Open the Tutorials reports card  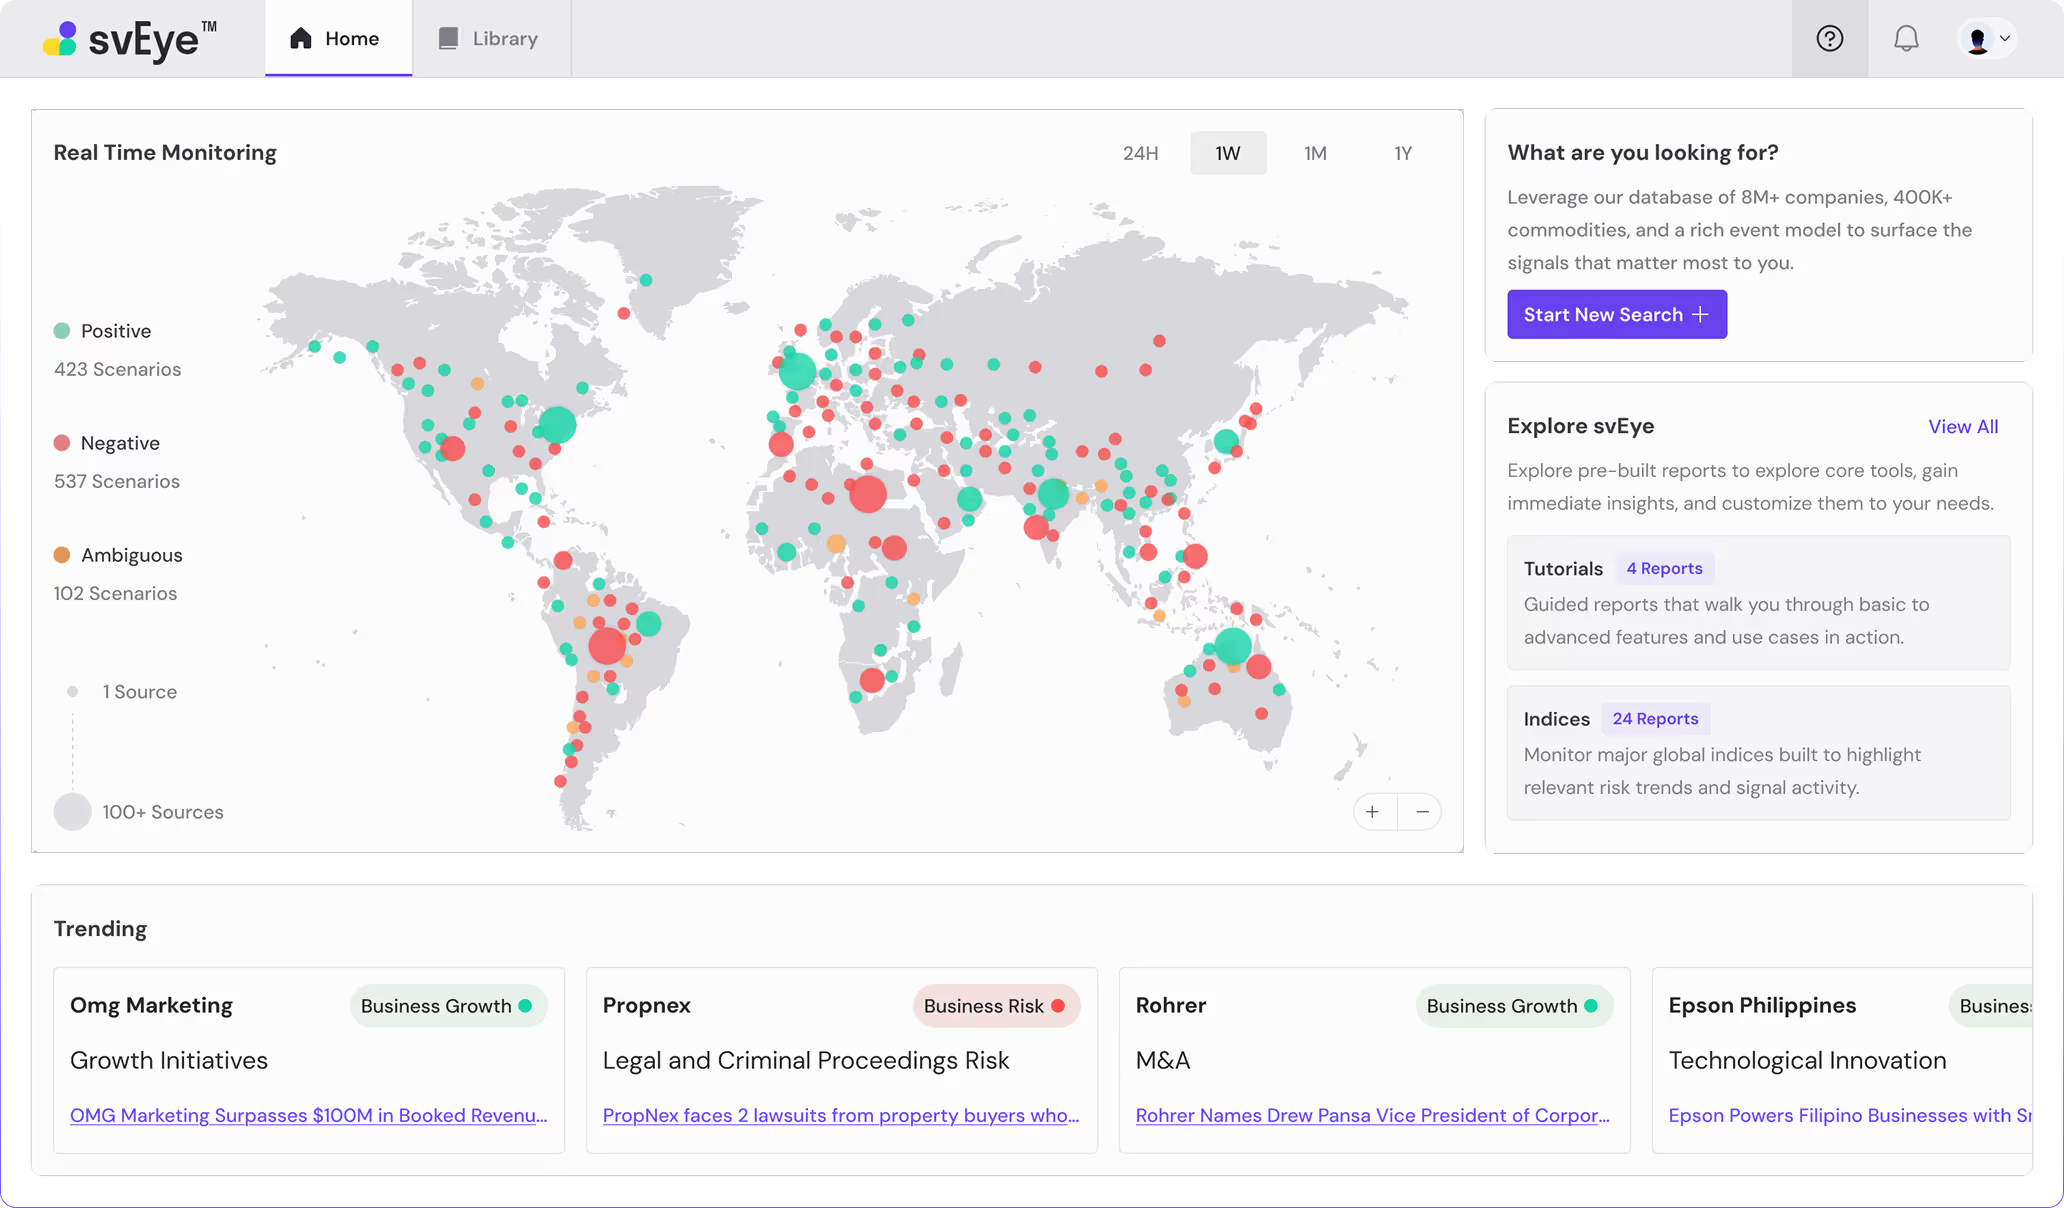1758,602
